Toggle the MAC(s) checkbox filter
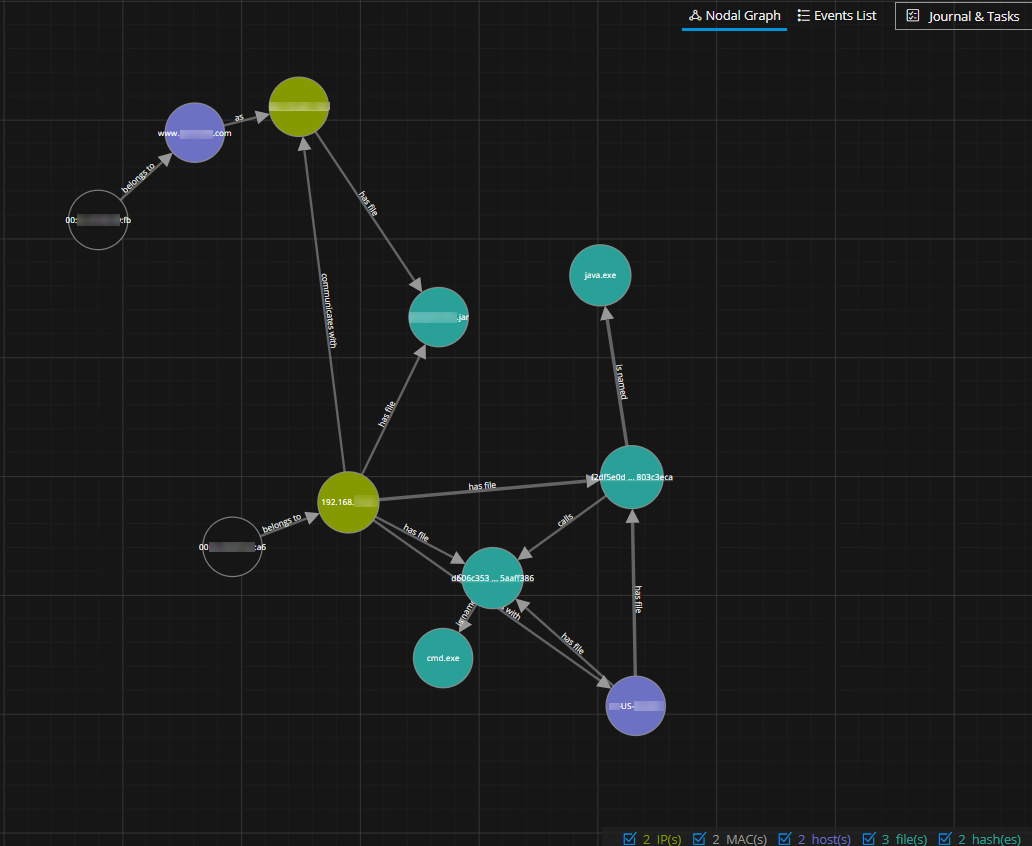1032x846 pixels. pos(699,838)
